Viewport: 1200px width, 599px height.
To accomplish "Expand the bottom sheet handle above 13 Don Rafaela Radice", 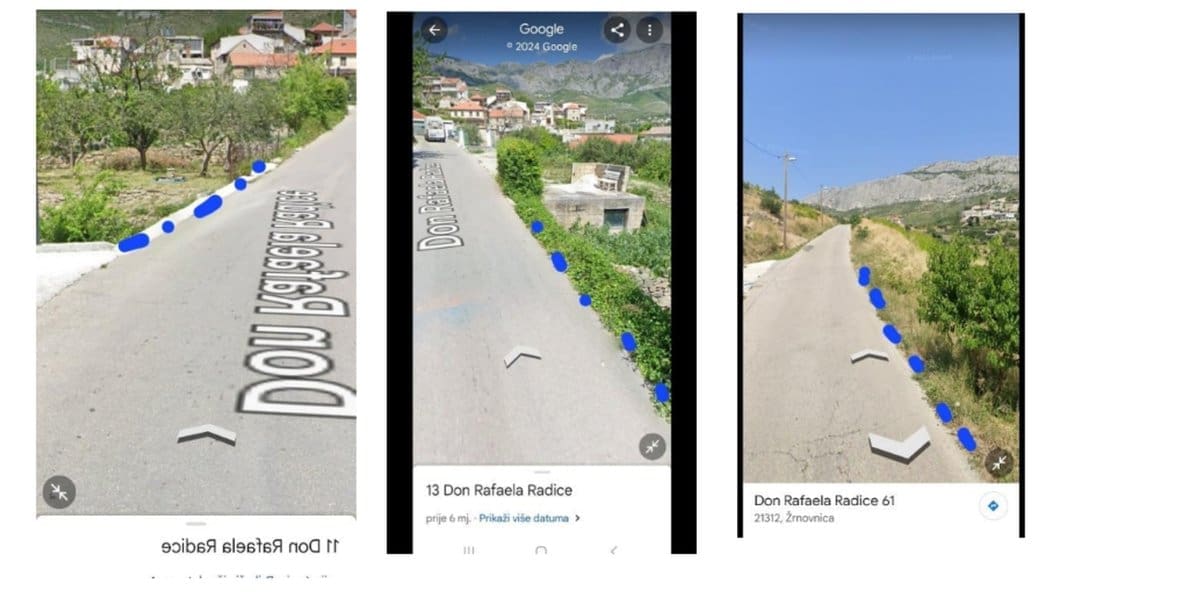I will 541,472.
